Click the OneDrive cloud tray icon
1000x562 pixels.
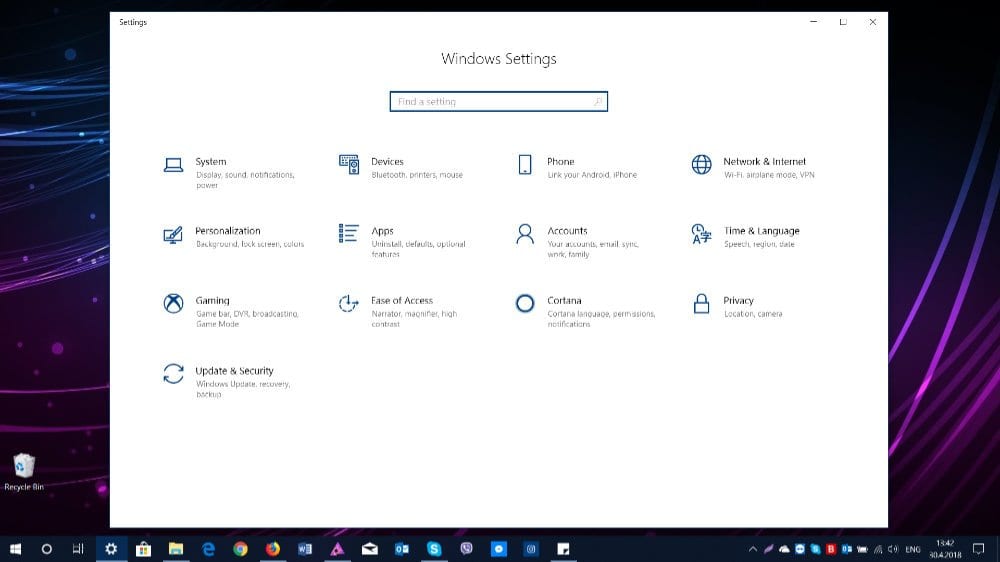point(784,549)
